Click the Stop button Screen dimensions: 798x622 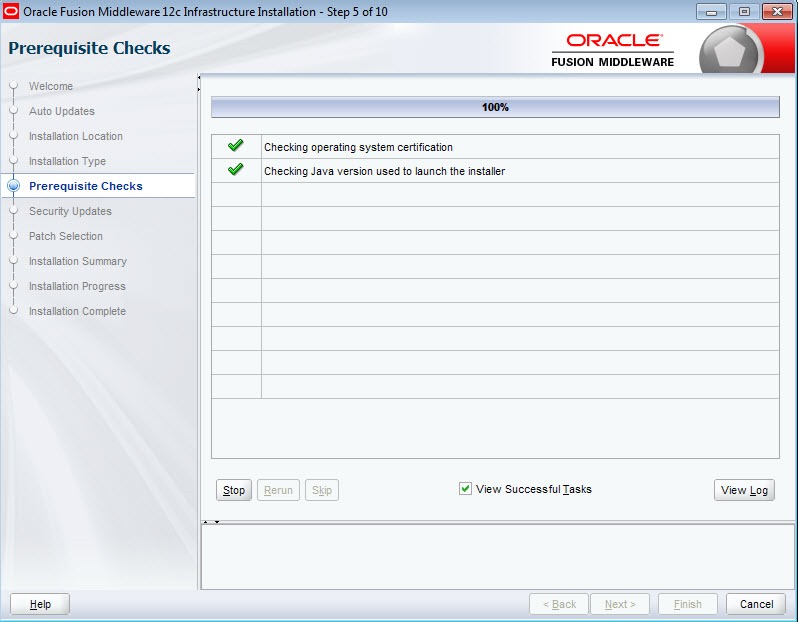(234, 490)
